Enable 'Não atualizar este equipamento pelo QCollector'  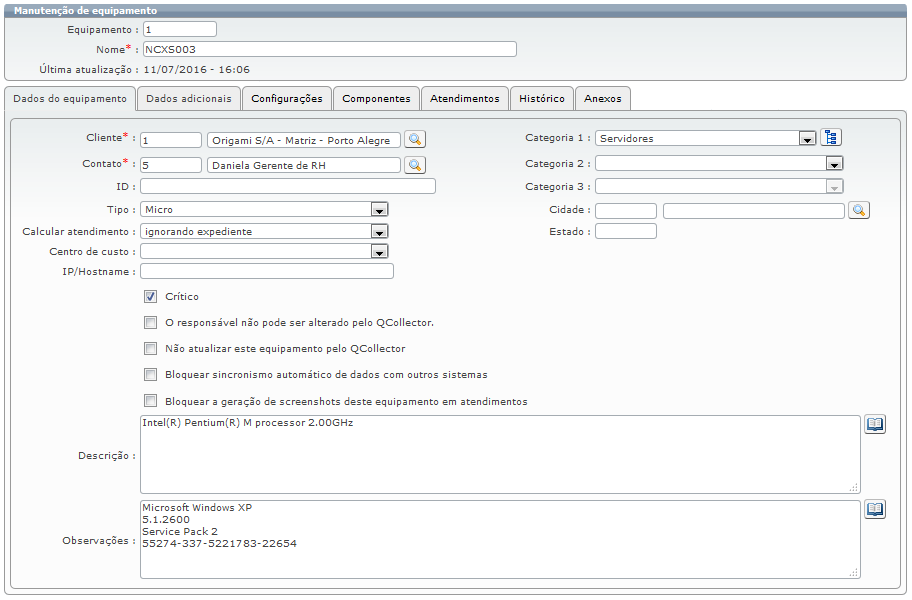151,349
